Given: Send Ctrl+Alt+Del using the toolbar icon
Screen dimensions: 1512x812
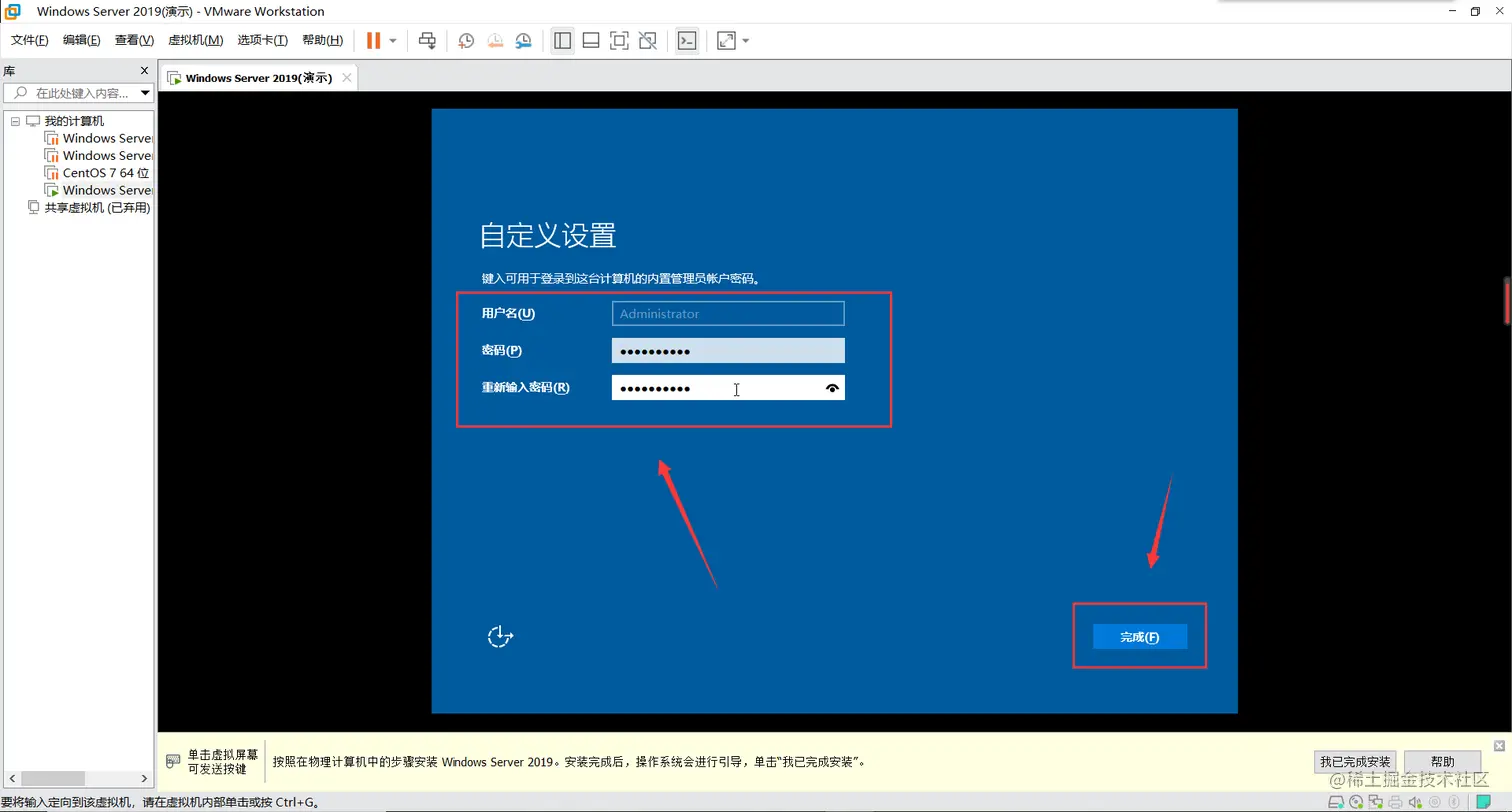Looking at the screenshot, I should tap(427, 40).
